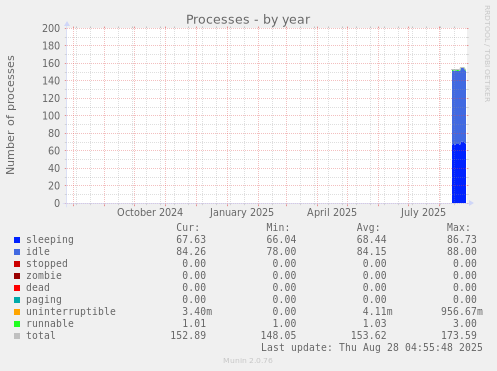
Task: Click the zombie legend color swatch
Action: [17, 276]
